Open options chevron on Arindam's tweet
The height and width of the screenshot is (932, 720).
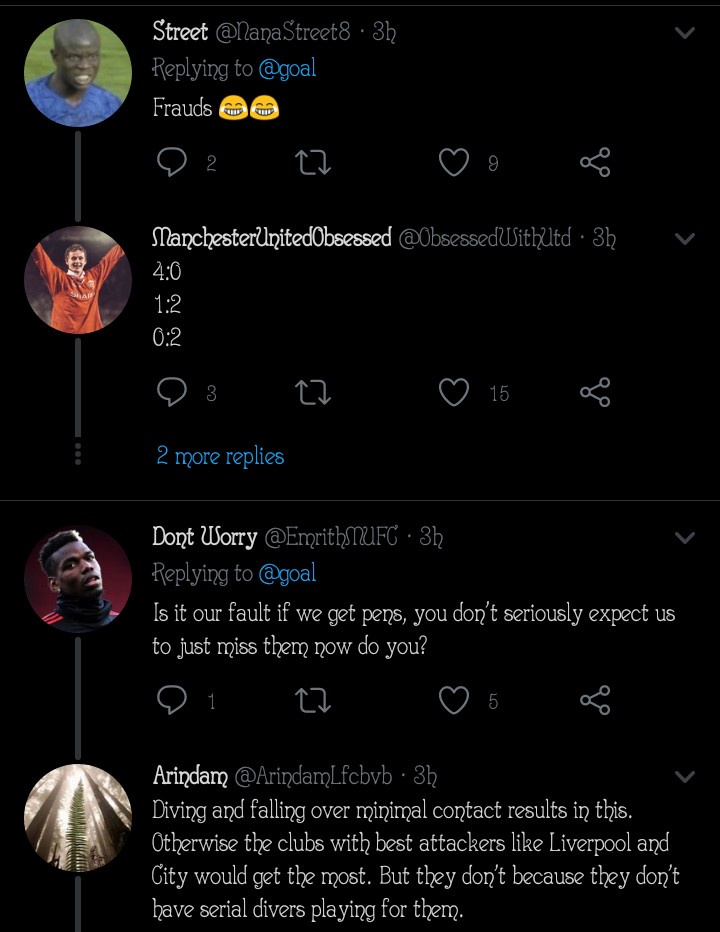click(685, 776)
